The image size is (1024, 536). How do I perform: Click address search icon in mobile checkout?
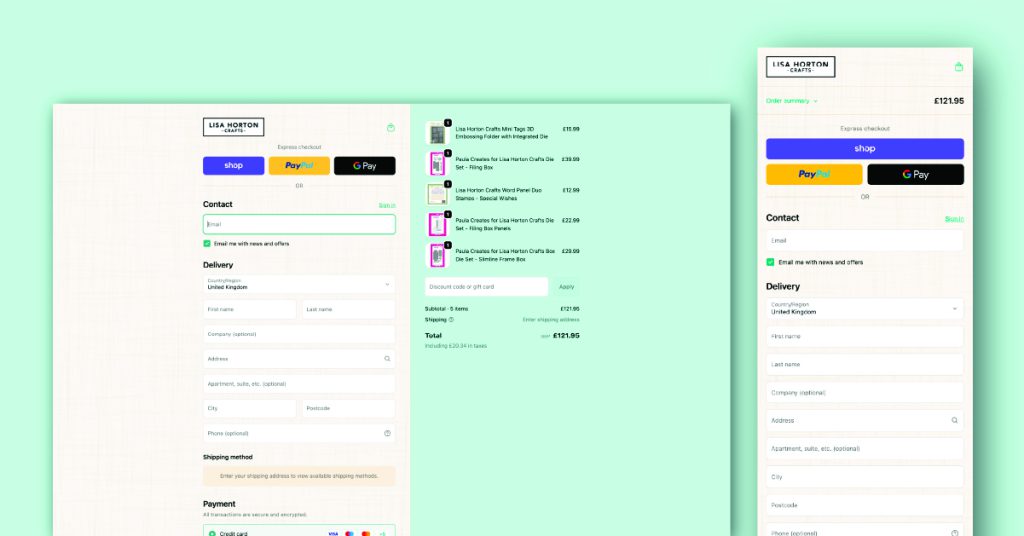click(954, 420)
